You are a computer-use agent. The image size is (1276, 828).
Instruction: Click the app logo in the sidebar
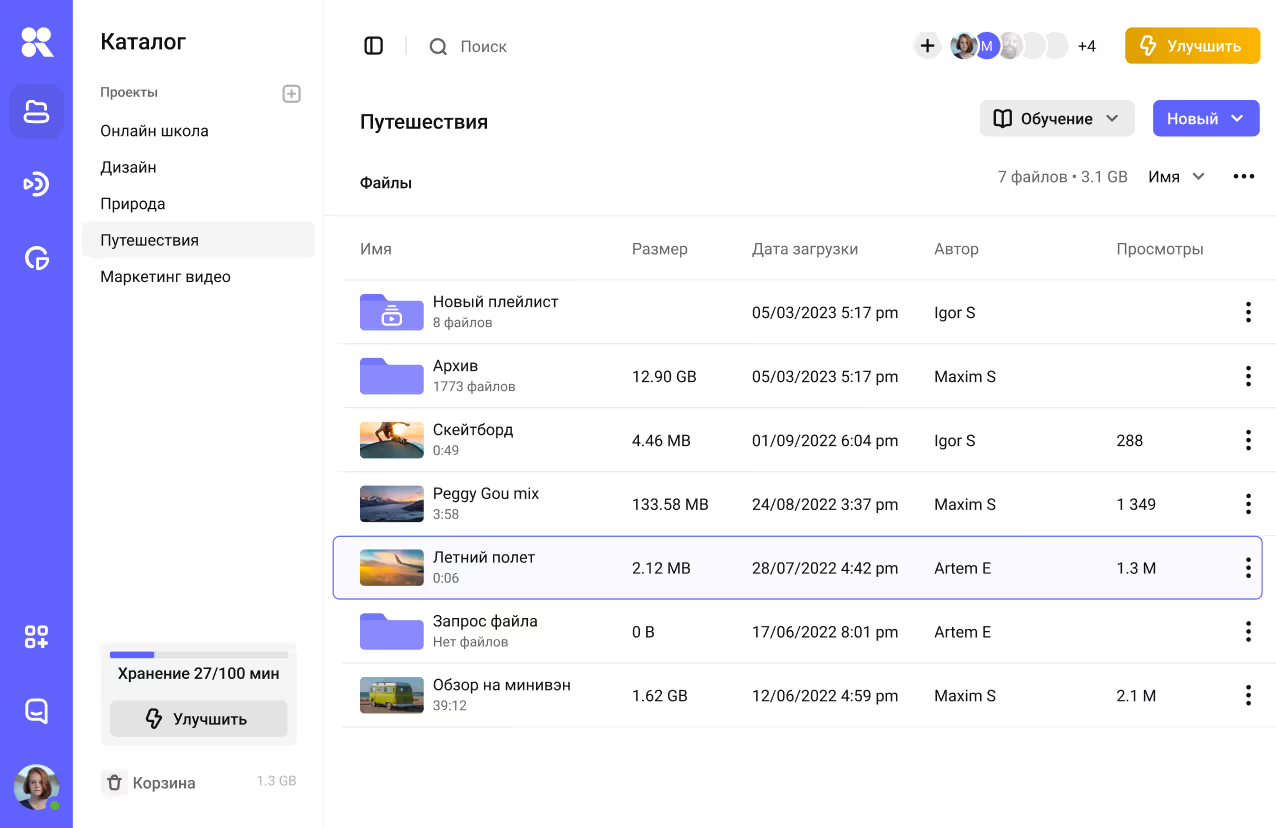click(x=37, y=42)
